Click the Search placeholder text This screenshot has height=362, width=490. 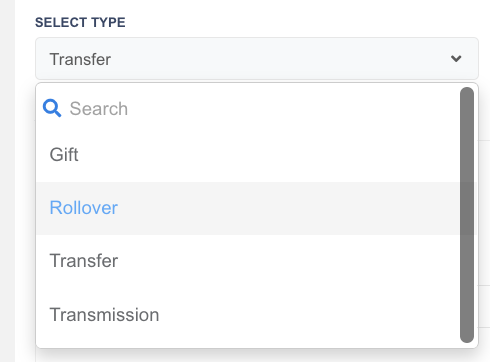[99, 109]
